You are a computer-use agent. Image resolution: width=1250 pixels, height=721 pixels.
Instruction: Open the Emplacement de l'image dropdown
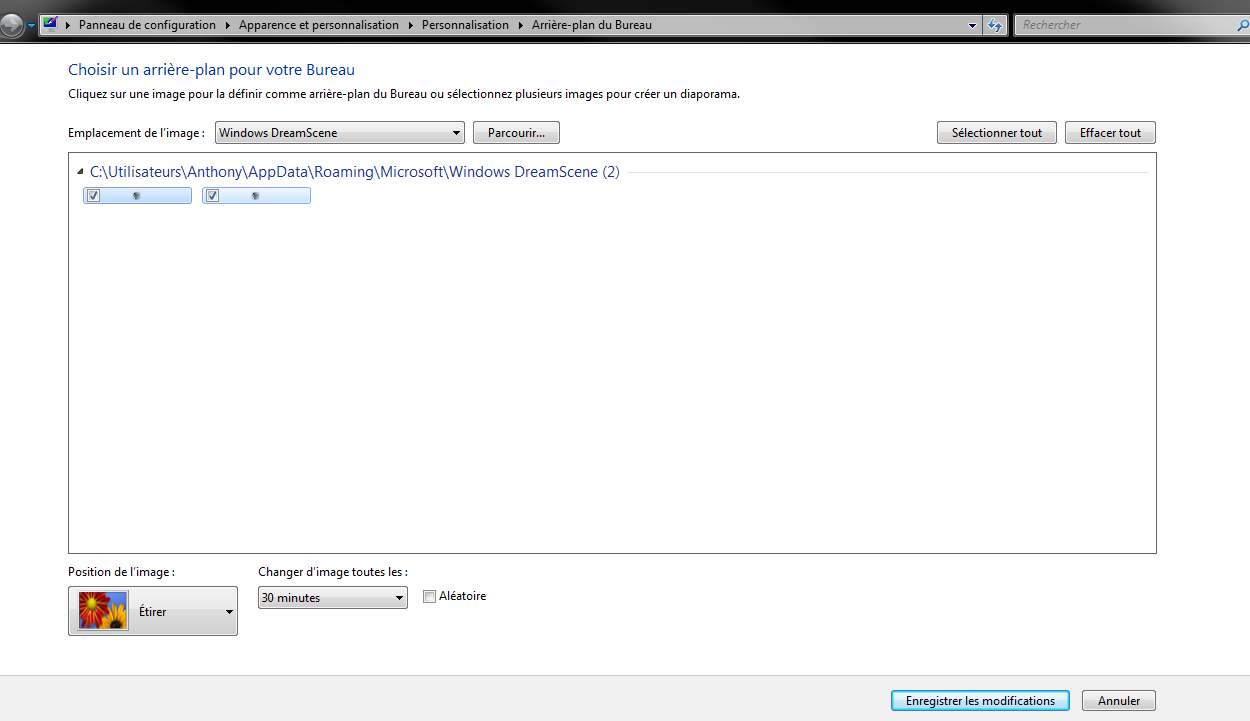click(x=340, y=133)
